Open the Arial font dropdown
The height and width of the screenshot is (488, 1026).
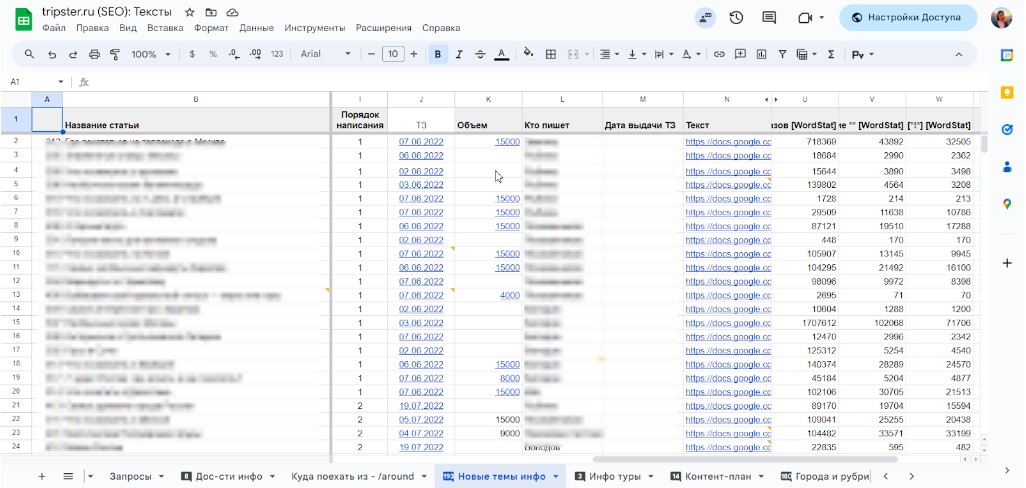(x=326, y=54)
